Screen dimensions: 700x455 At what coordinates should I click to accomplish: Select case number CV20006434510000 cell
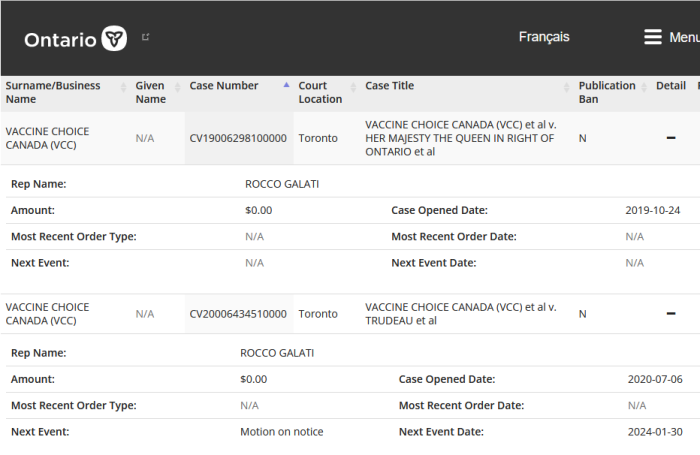[x=238, y=314]
